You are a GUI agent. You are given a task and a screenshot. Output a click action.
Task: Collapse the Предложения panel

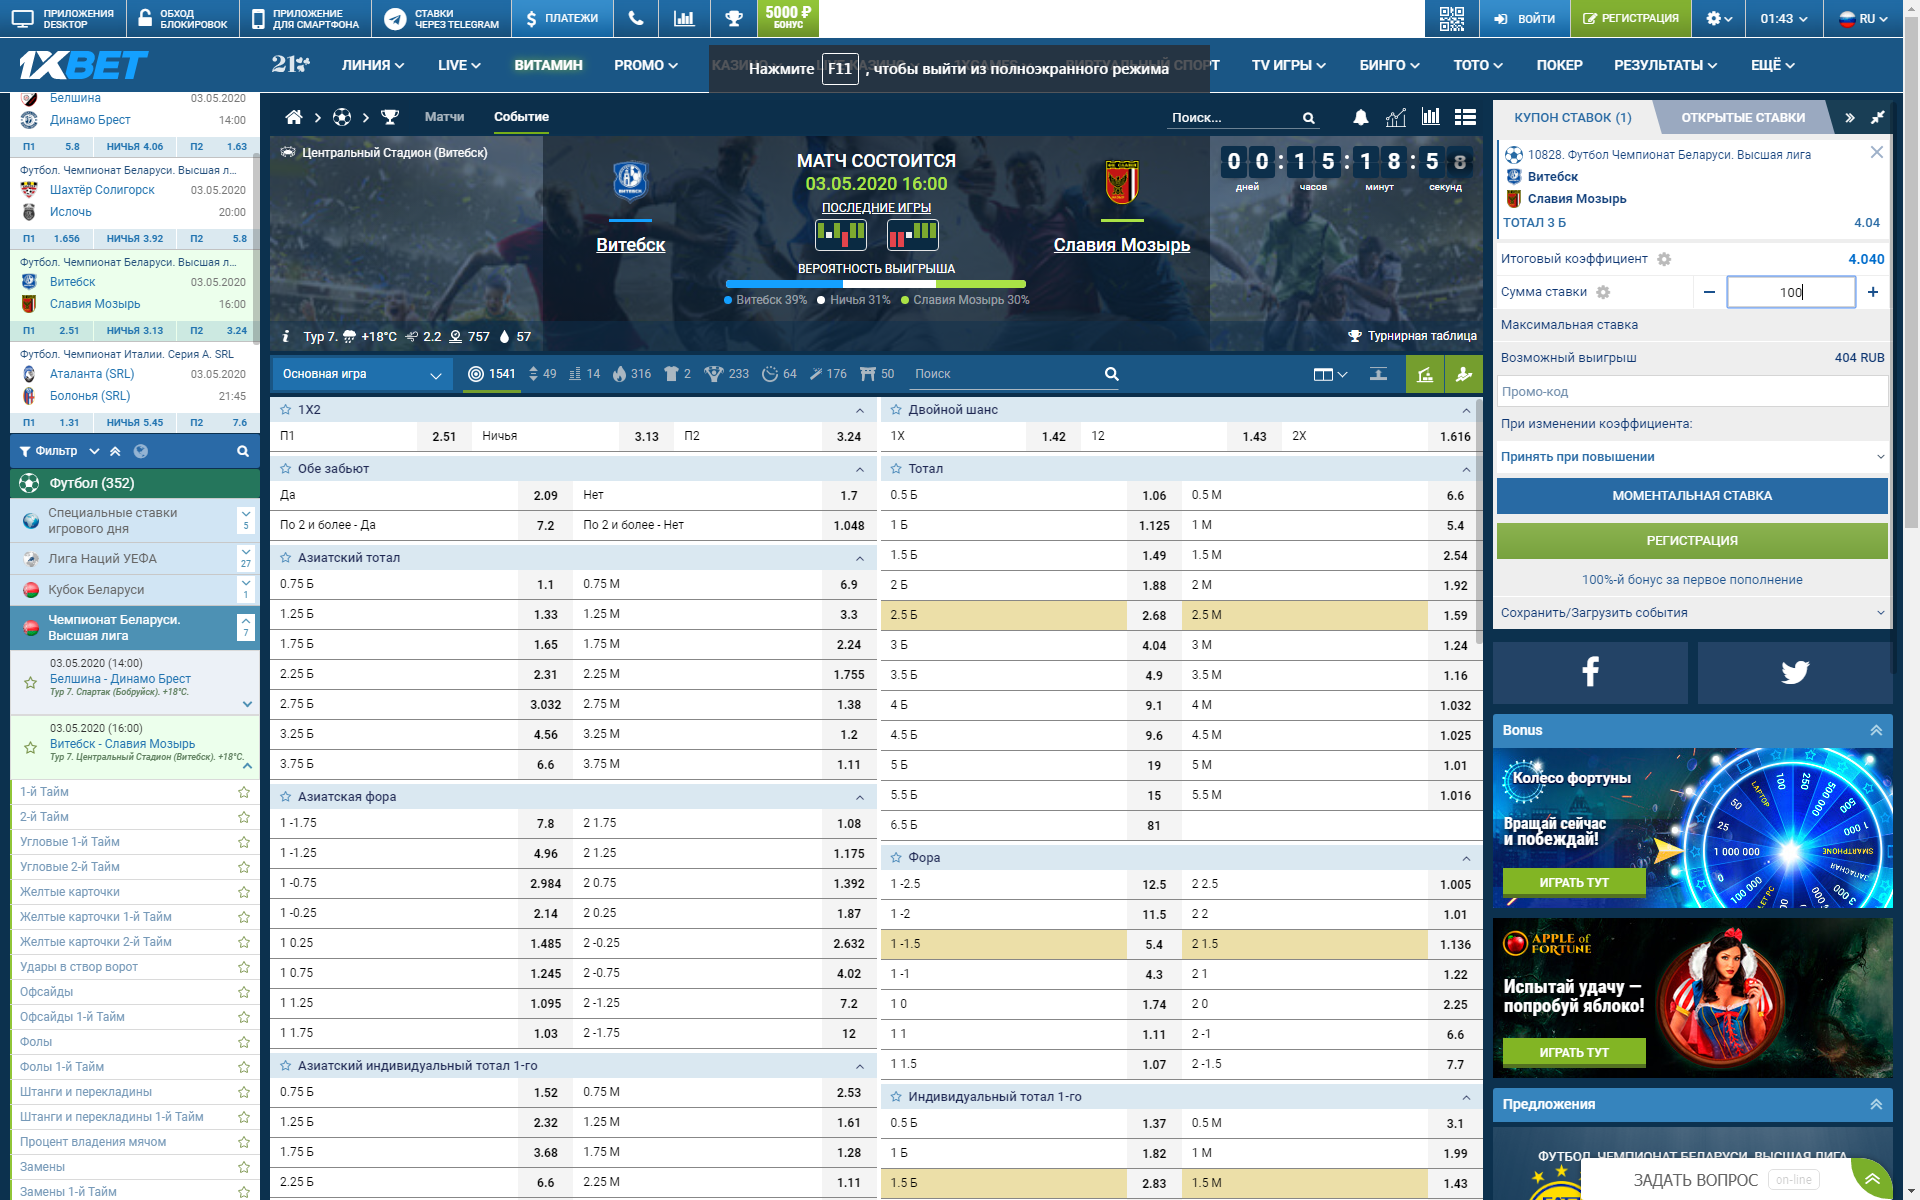coord(1876,1105)
